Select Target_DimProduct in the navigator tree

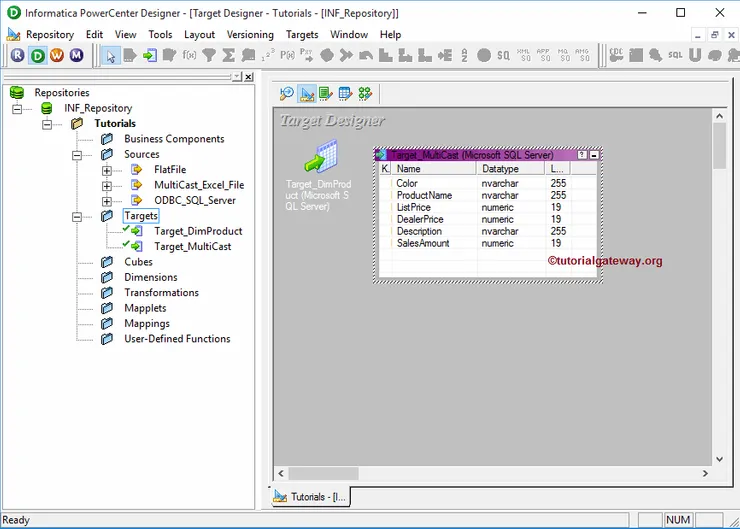point(198,231)
